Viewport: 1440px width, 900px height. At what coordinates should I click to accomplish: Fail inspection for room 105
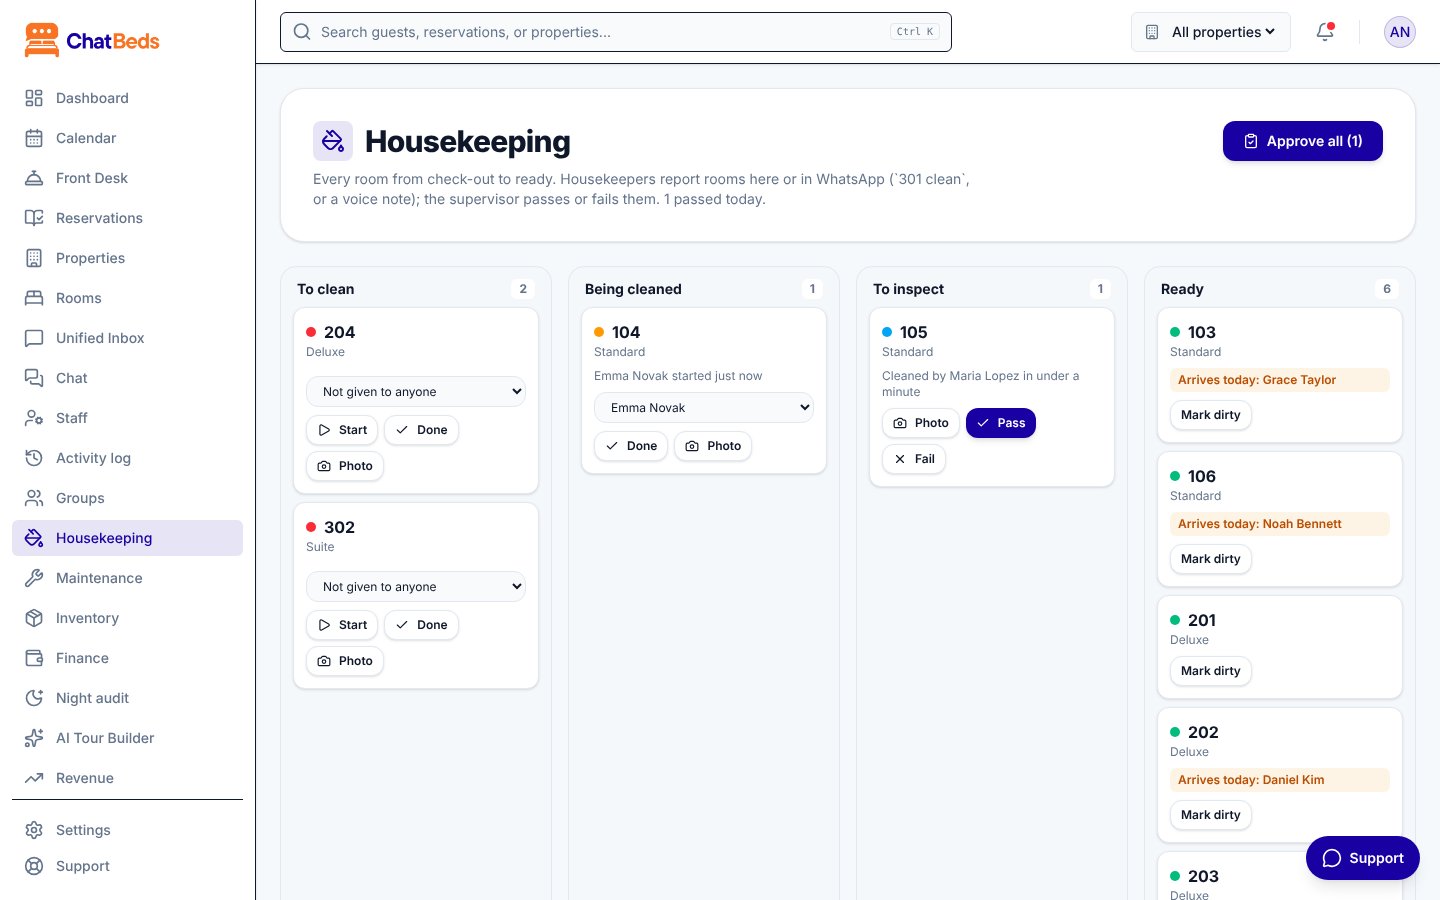(x=914, y=459)
